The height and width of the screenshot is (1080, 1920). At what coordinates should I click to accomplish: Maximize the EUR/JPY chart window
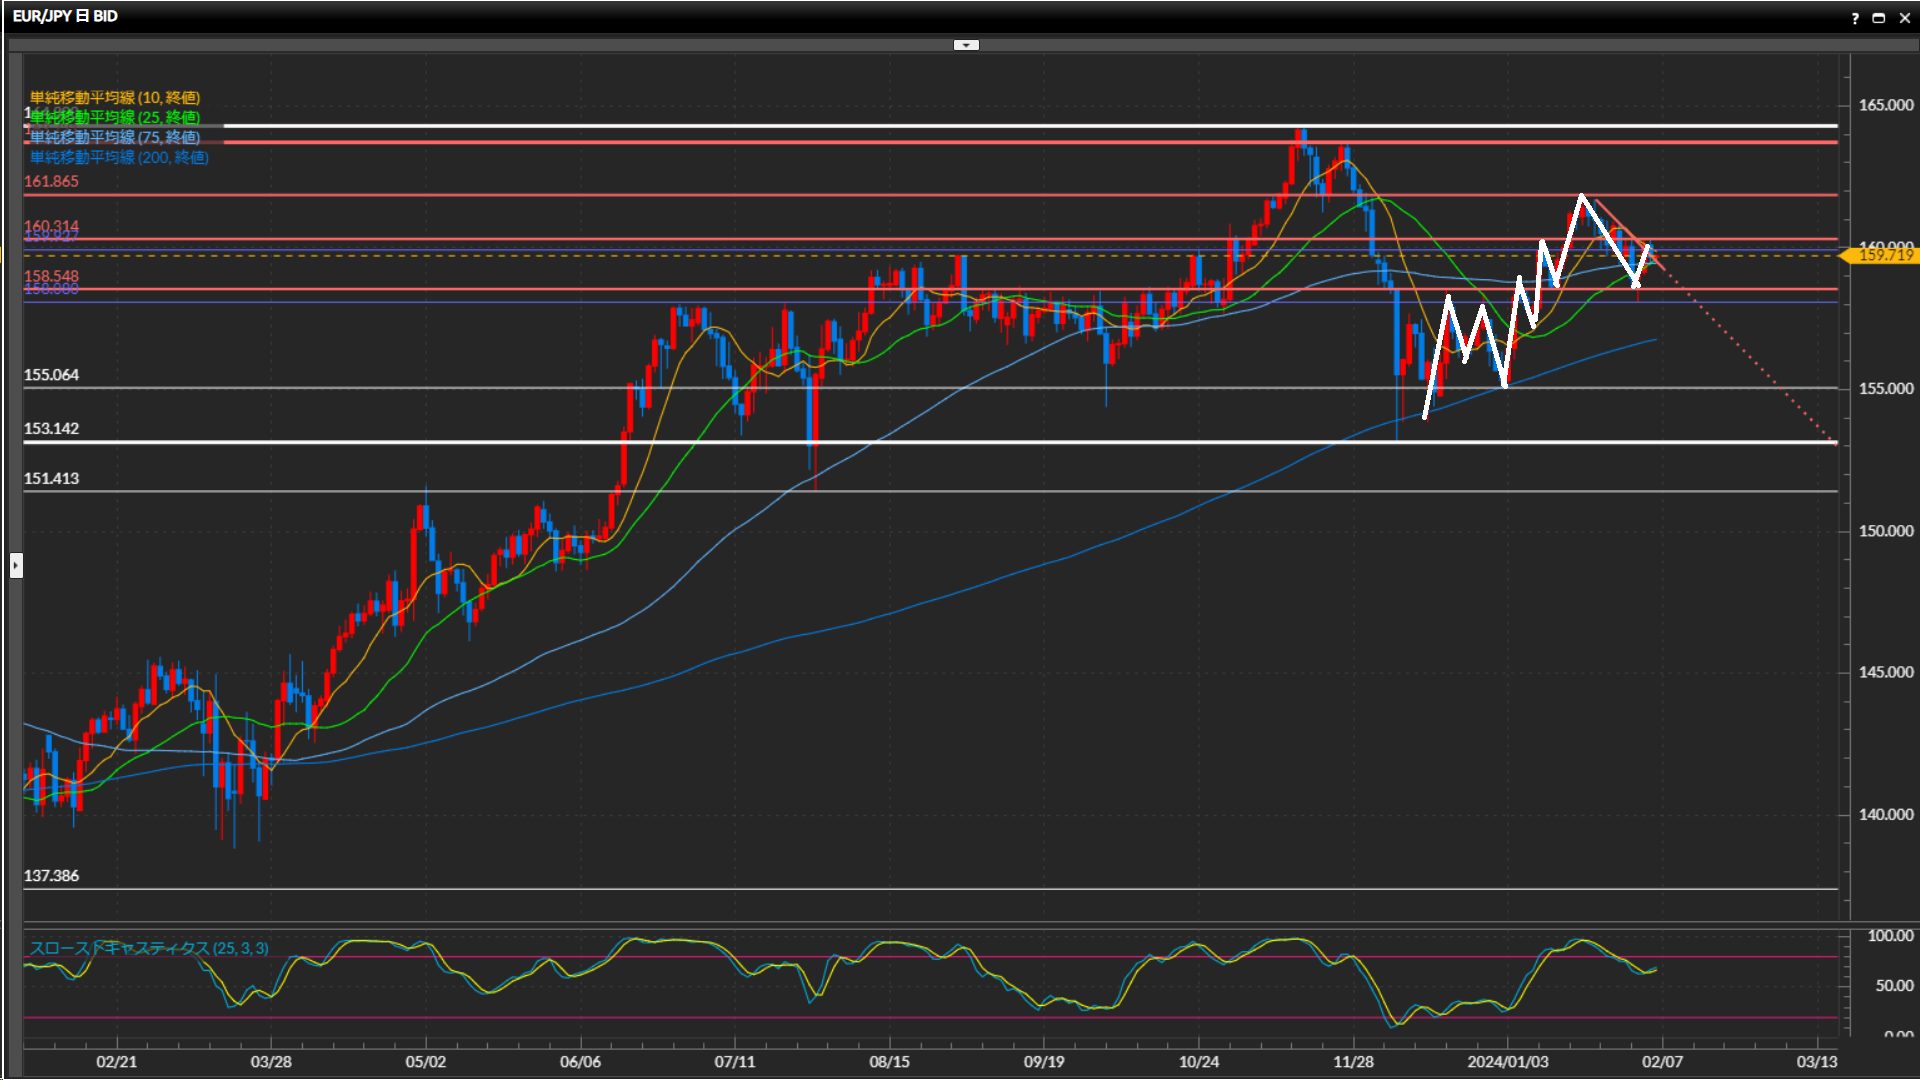pos(1878,18)
